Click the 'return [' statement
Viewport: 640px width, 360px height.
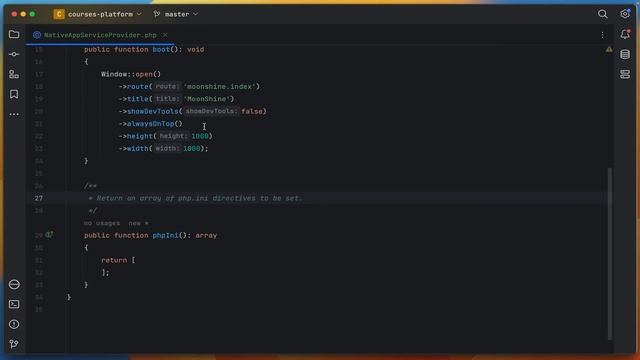pyautogui.click(x=118, y=260)
